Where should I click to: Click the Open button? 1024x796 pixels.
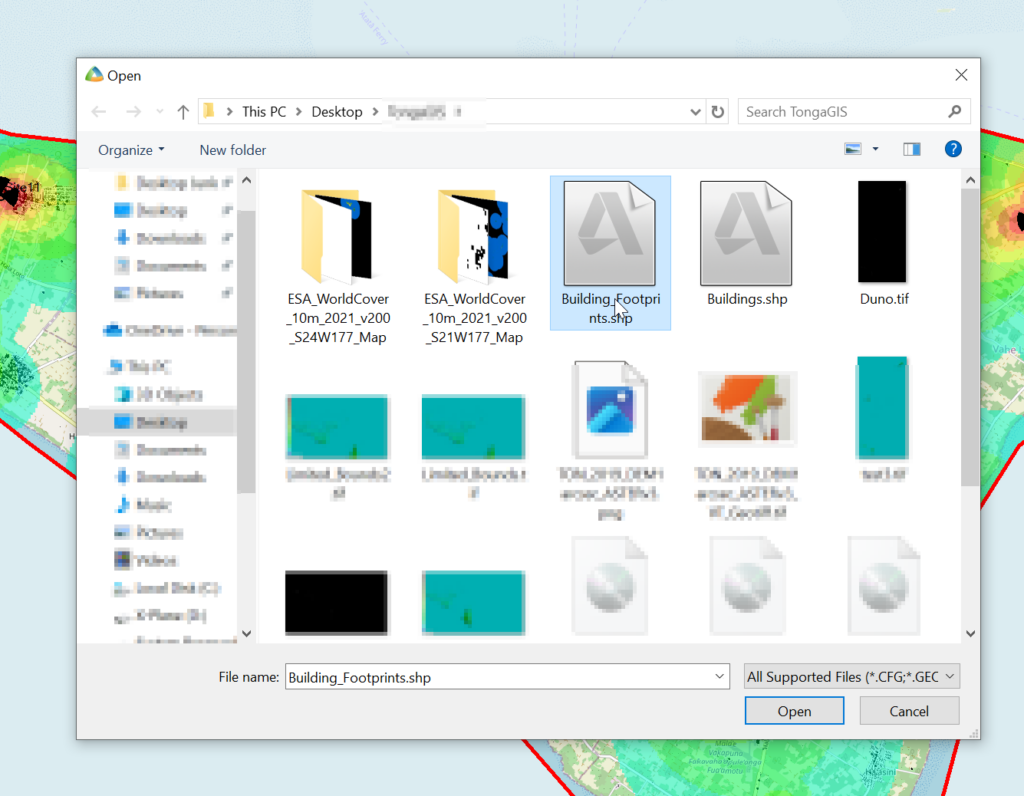click(794, 710)
